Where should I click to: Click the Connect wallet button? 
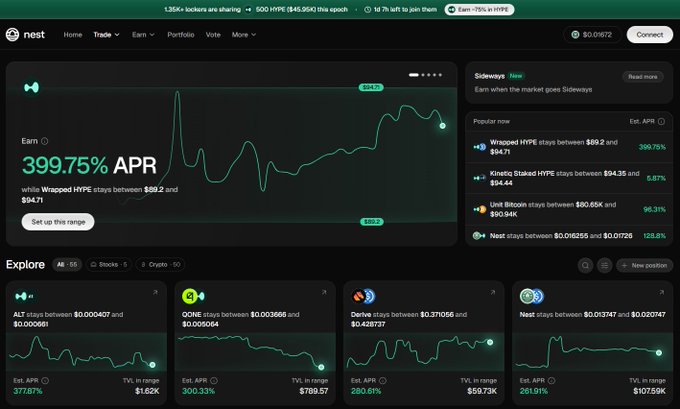[650, 35]
